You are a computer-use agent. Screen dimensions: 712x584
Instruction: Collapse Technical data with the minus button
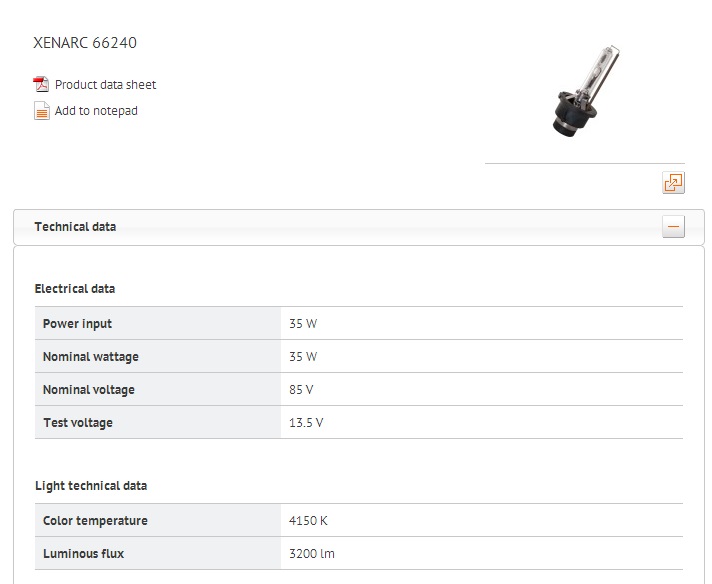coord(673,226)
